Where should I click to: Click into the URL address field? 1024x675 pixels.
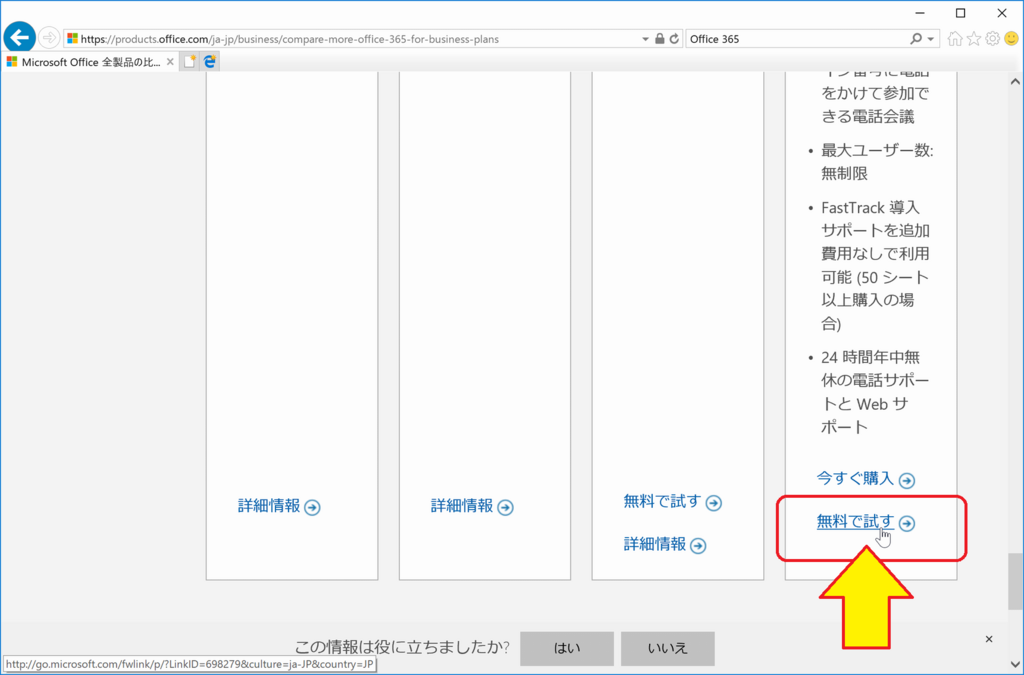click(x=353, y=39)
